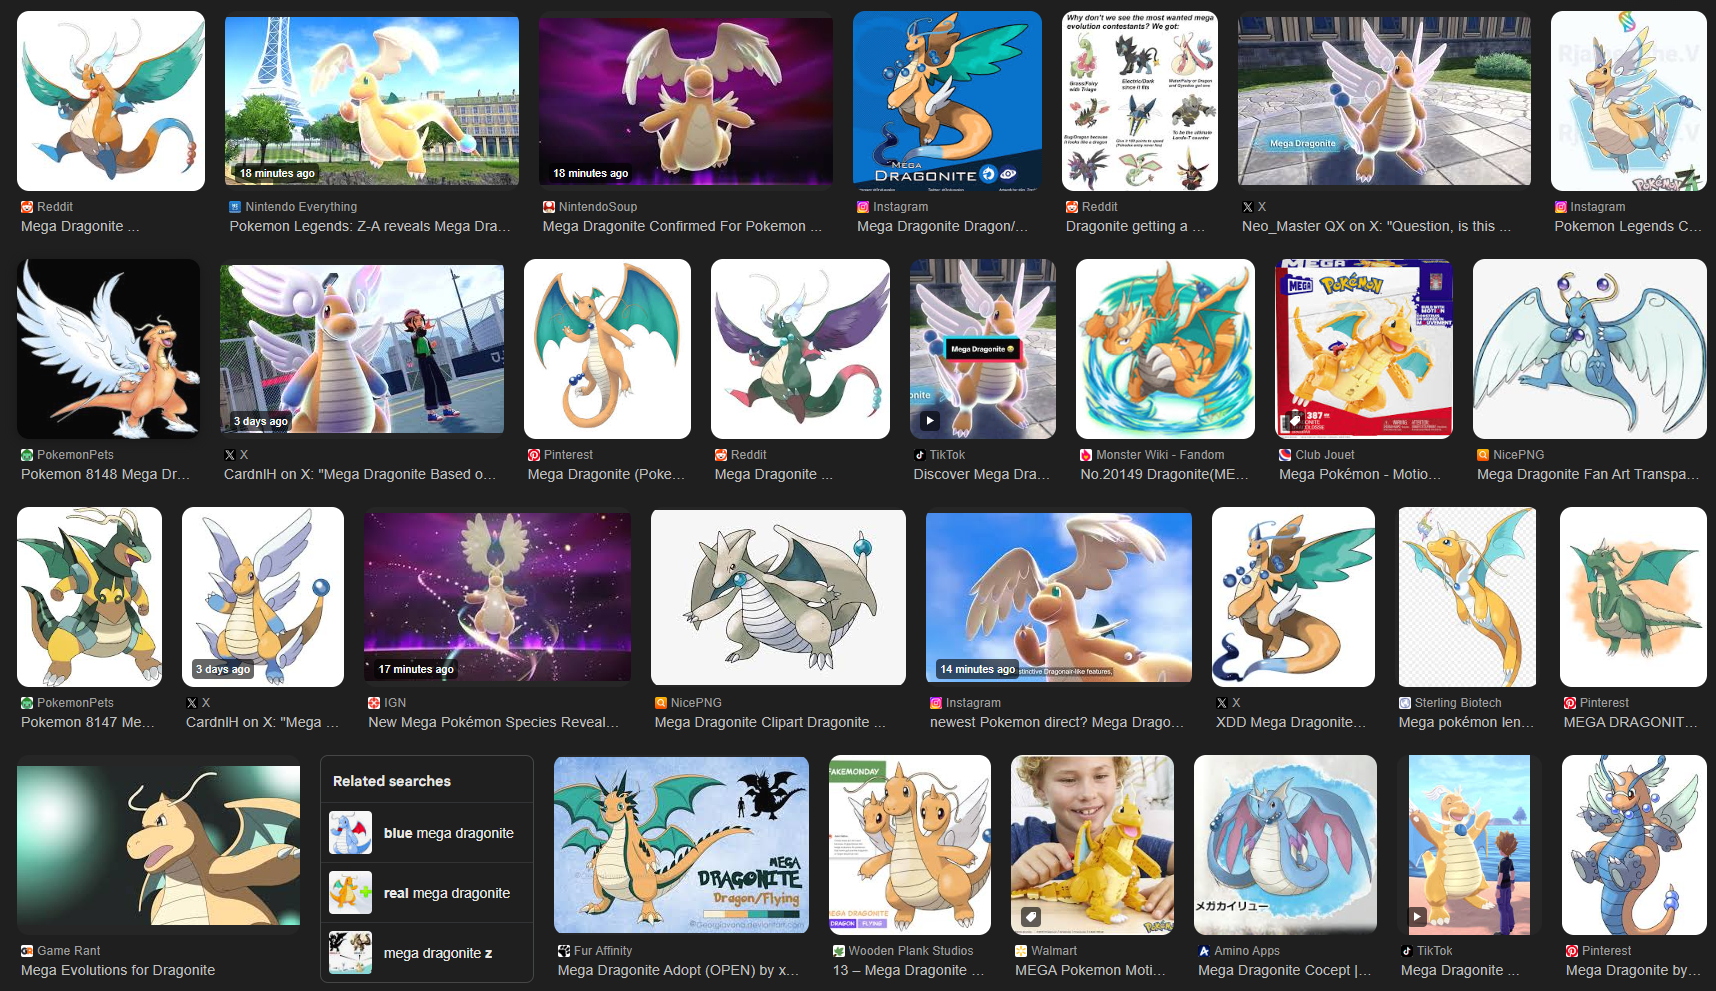Click the NintendoSoup source favicon
The width and height of the screenshot is (1716, 991).
549,207
